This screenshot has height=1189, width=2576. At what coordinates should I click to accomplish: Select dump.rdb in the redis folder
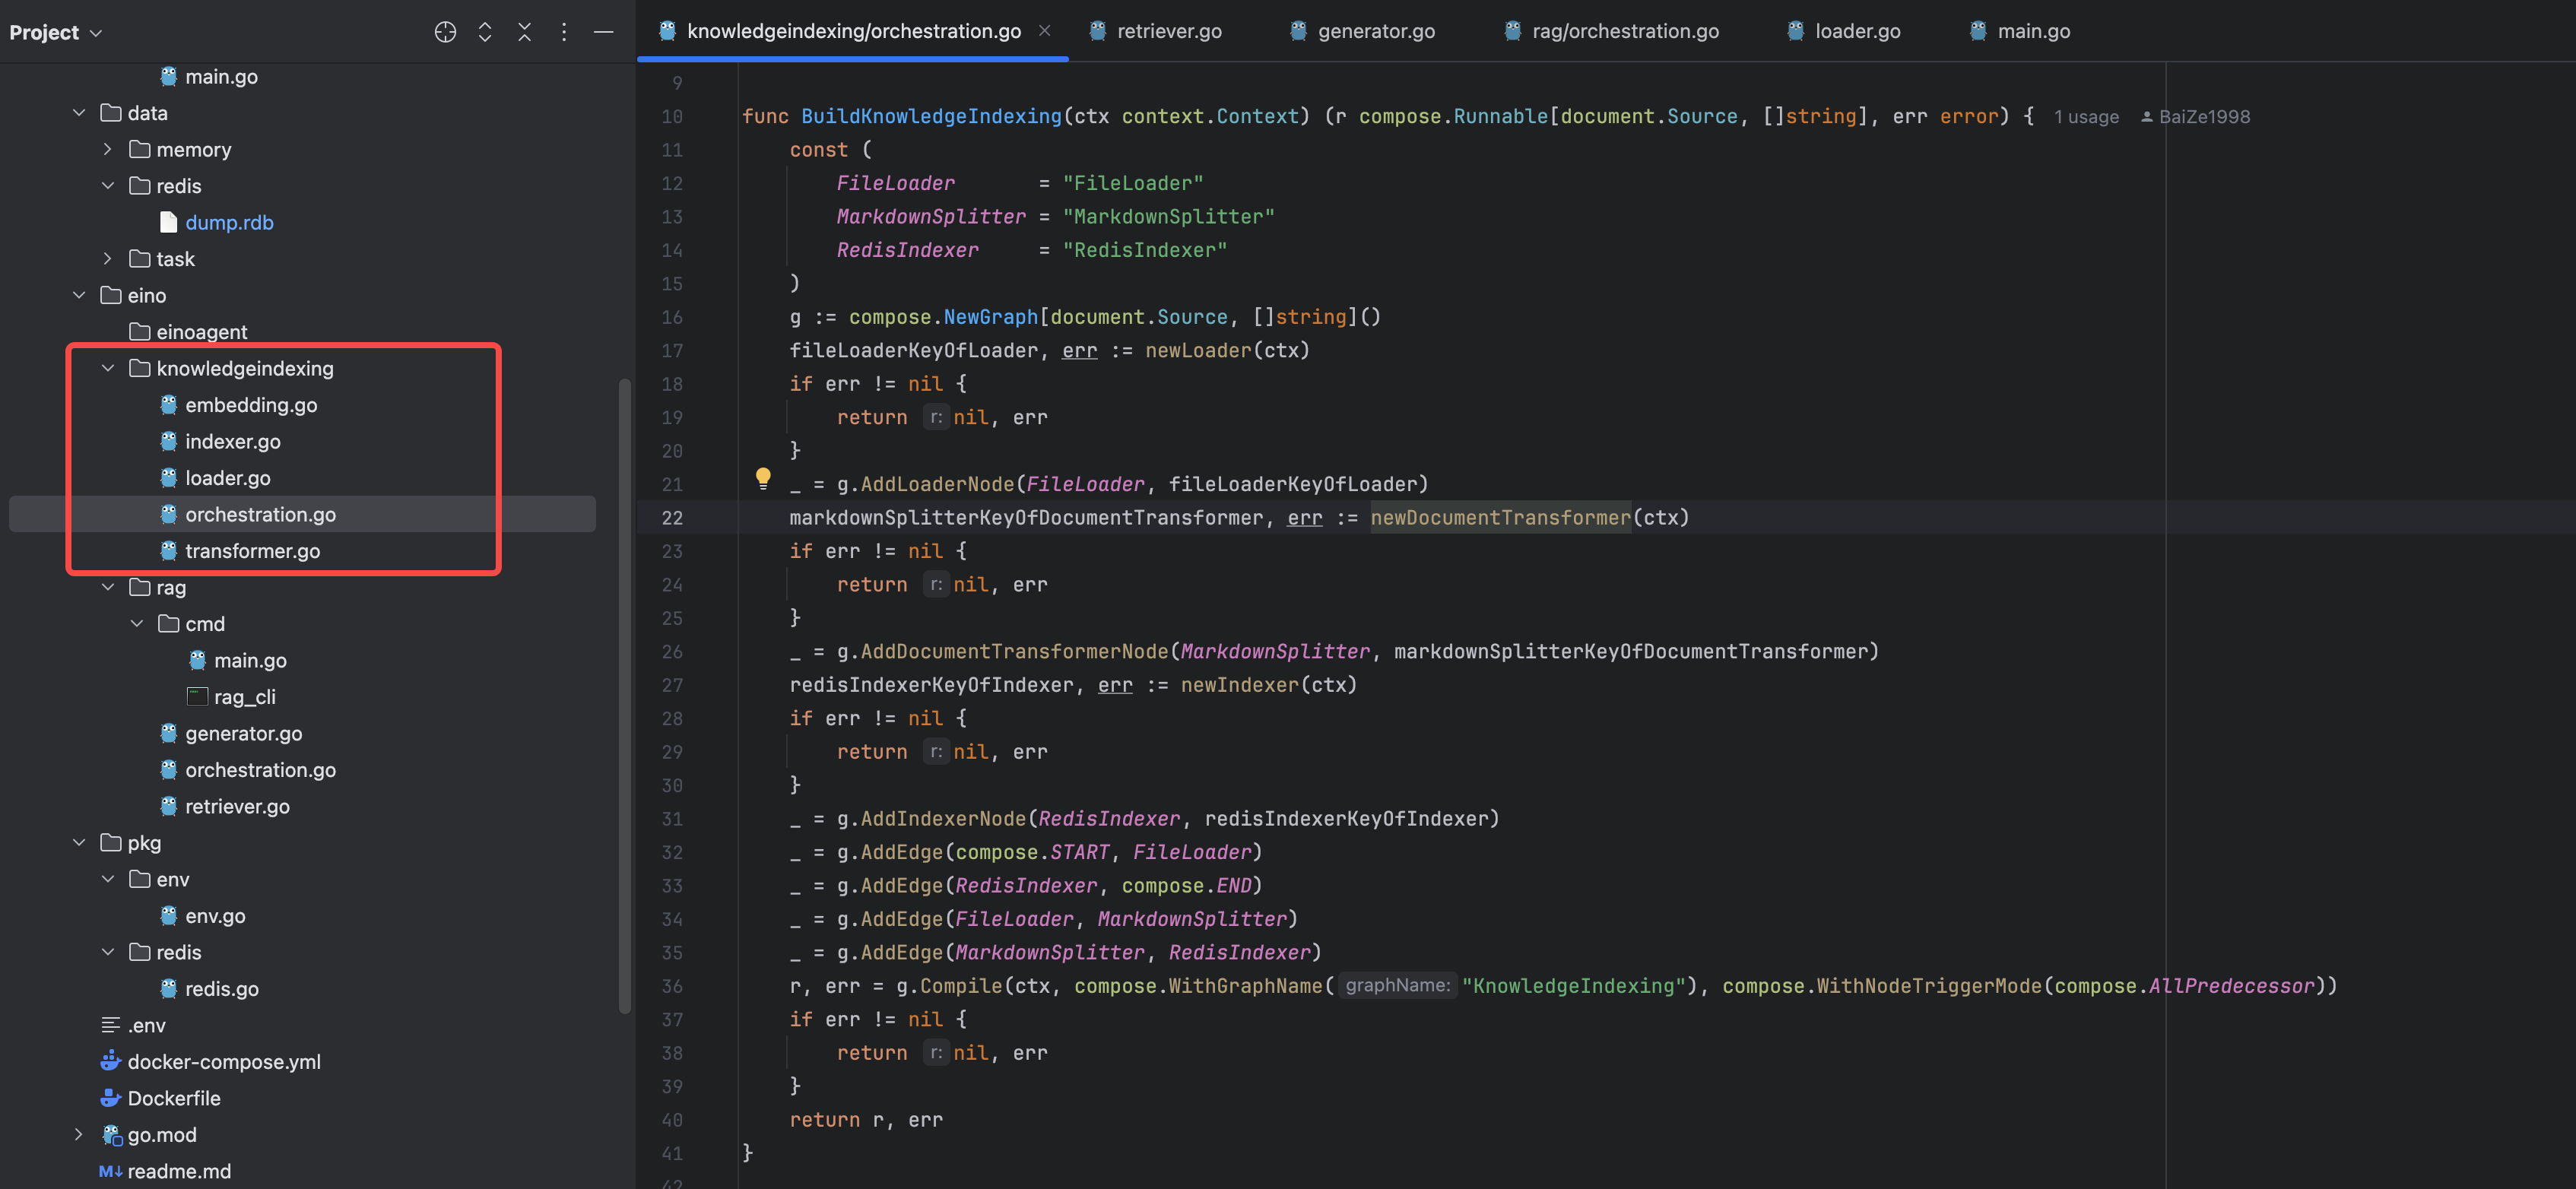click(229, 222)
